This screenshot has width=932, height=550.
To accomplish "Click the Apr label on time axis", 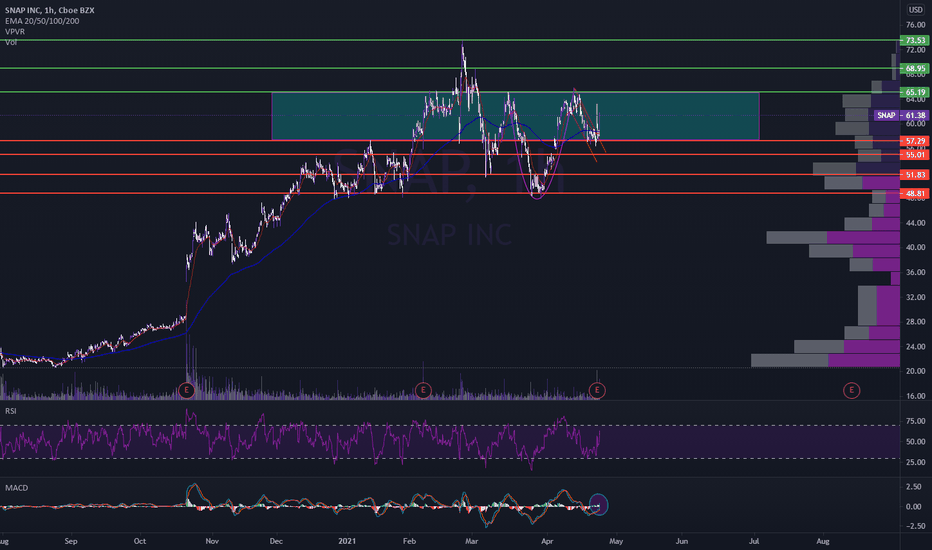I will tap(547, 541).
